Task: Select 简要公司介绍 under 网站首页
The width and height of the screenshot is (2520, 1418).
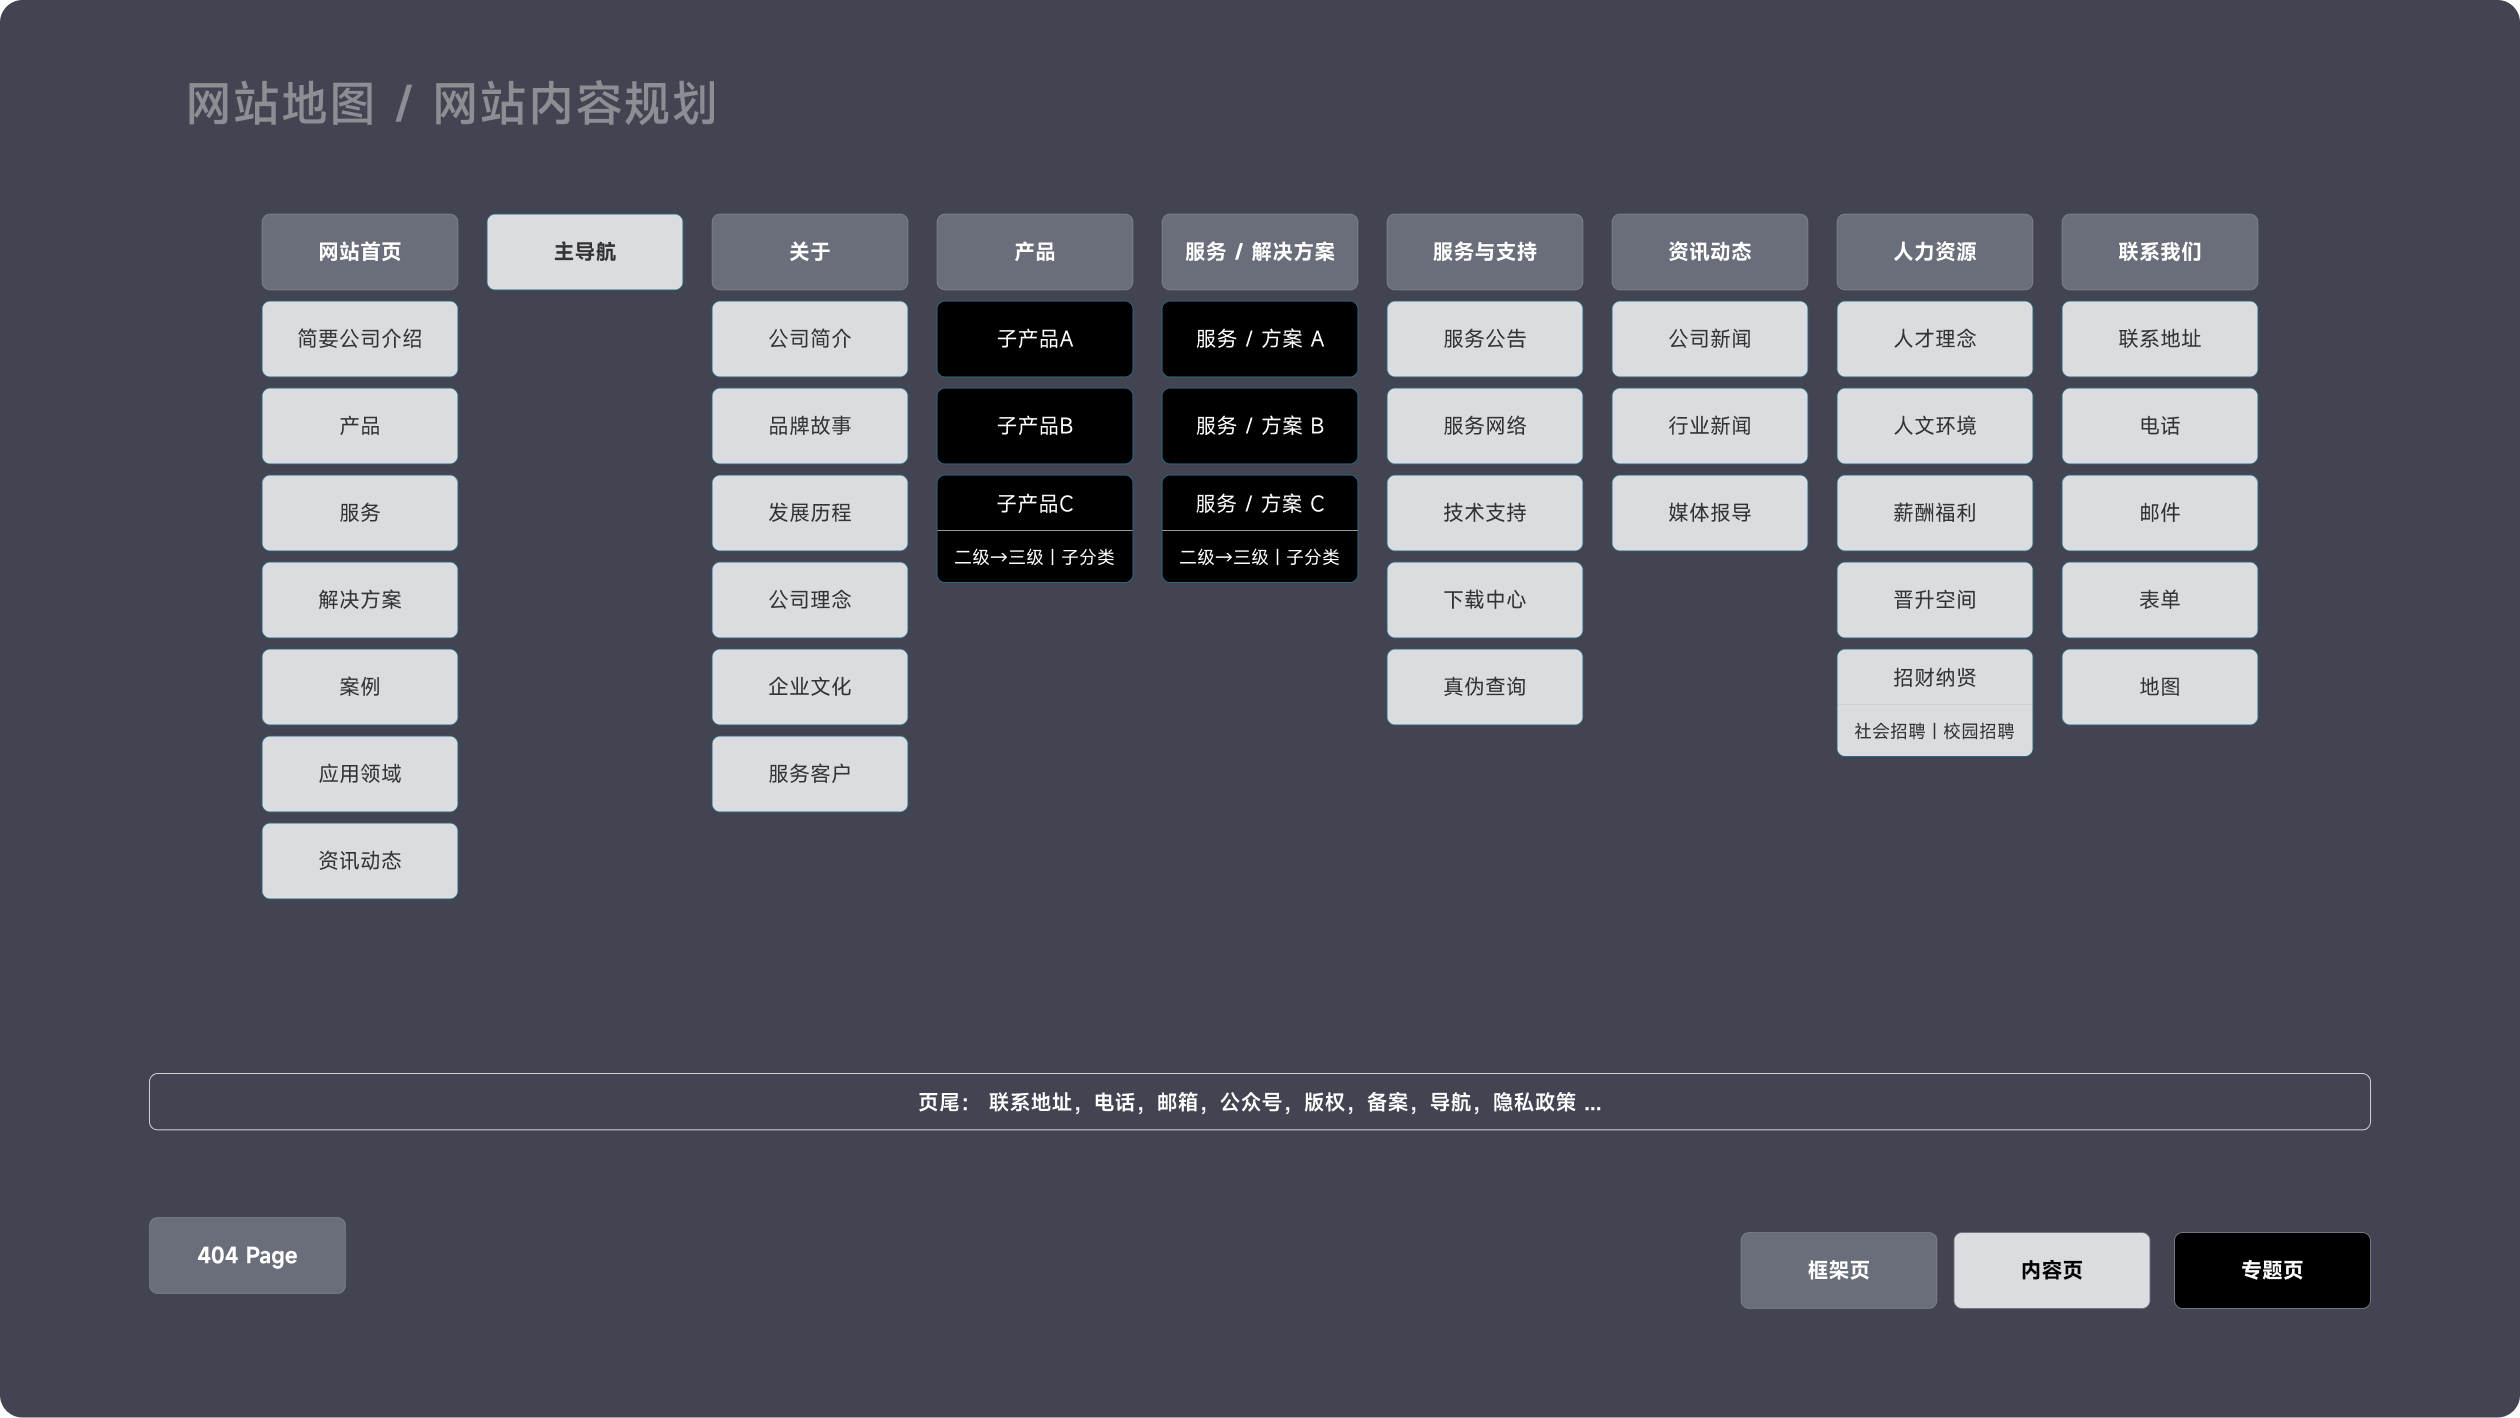Action: pos(359,339)
